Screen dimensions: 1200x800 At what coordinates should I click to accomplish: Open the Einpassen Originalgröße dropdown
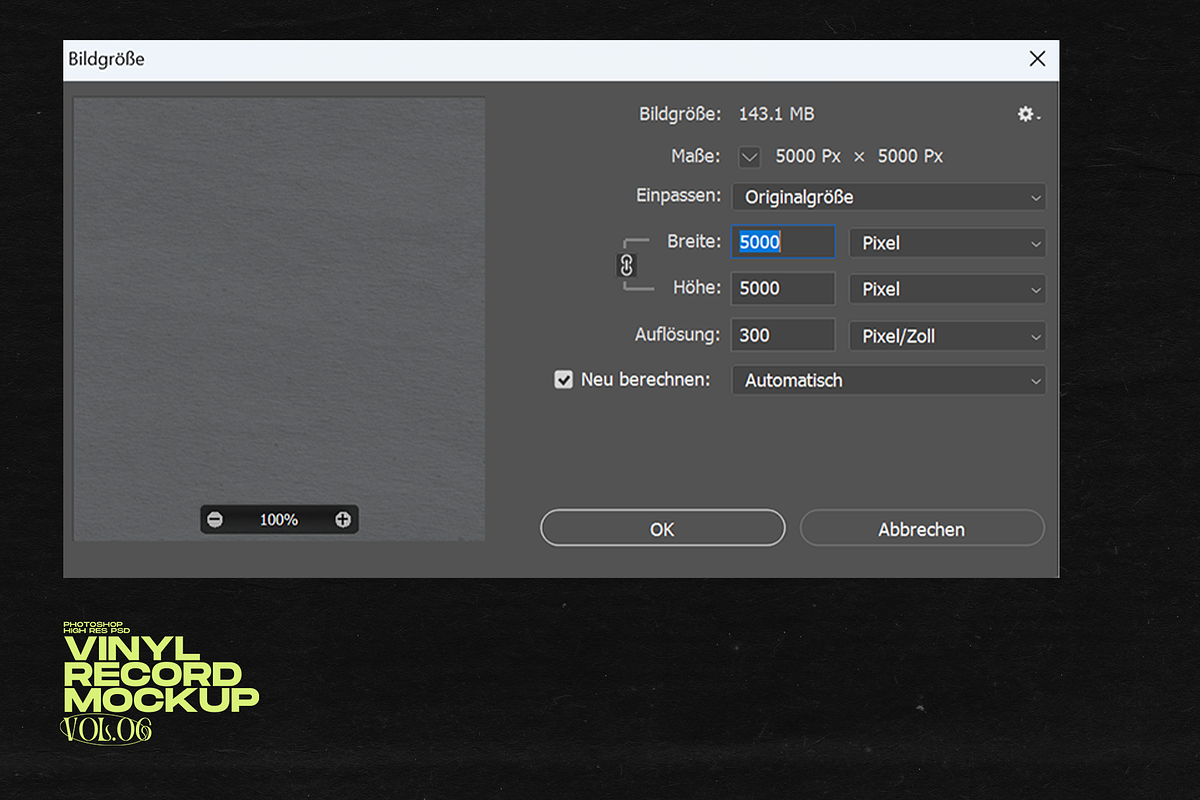pyautogui.click(x=889, y=197)
